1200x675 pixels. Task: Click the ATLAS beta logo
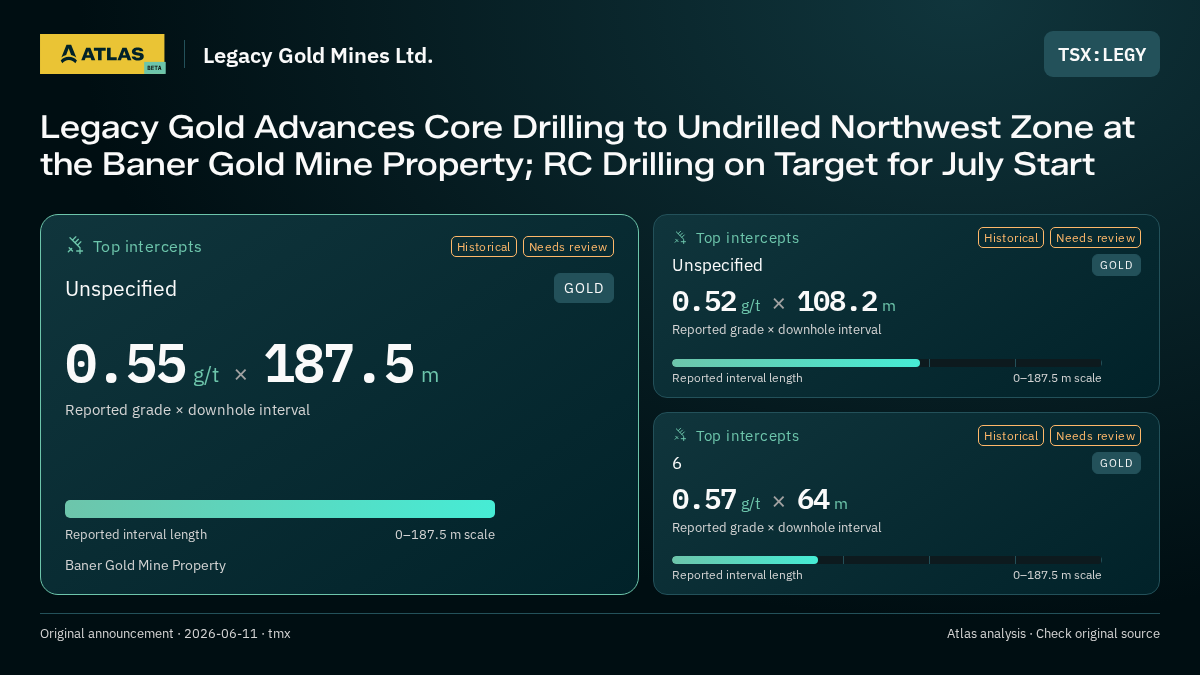[x=102, y=54]
